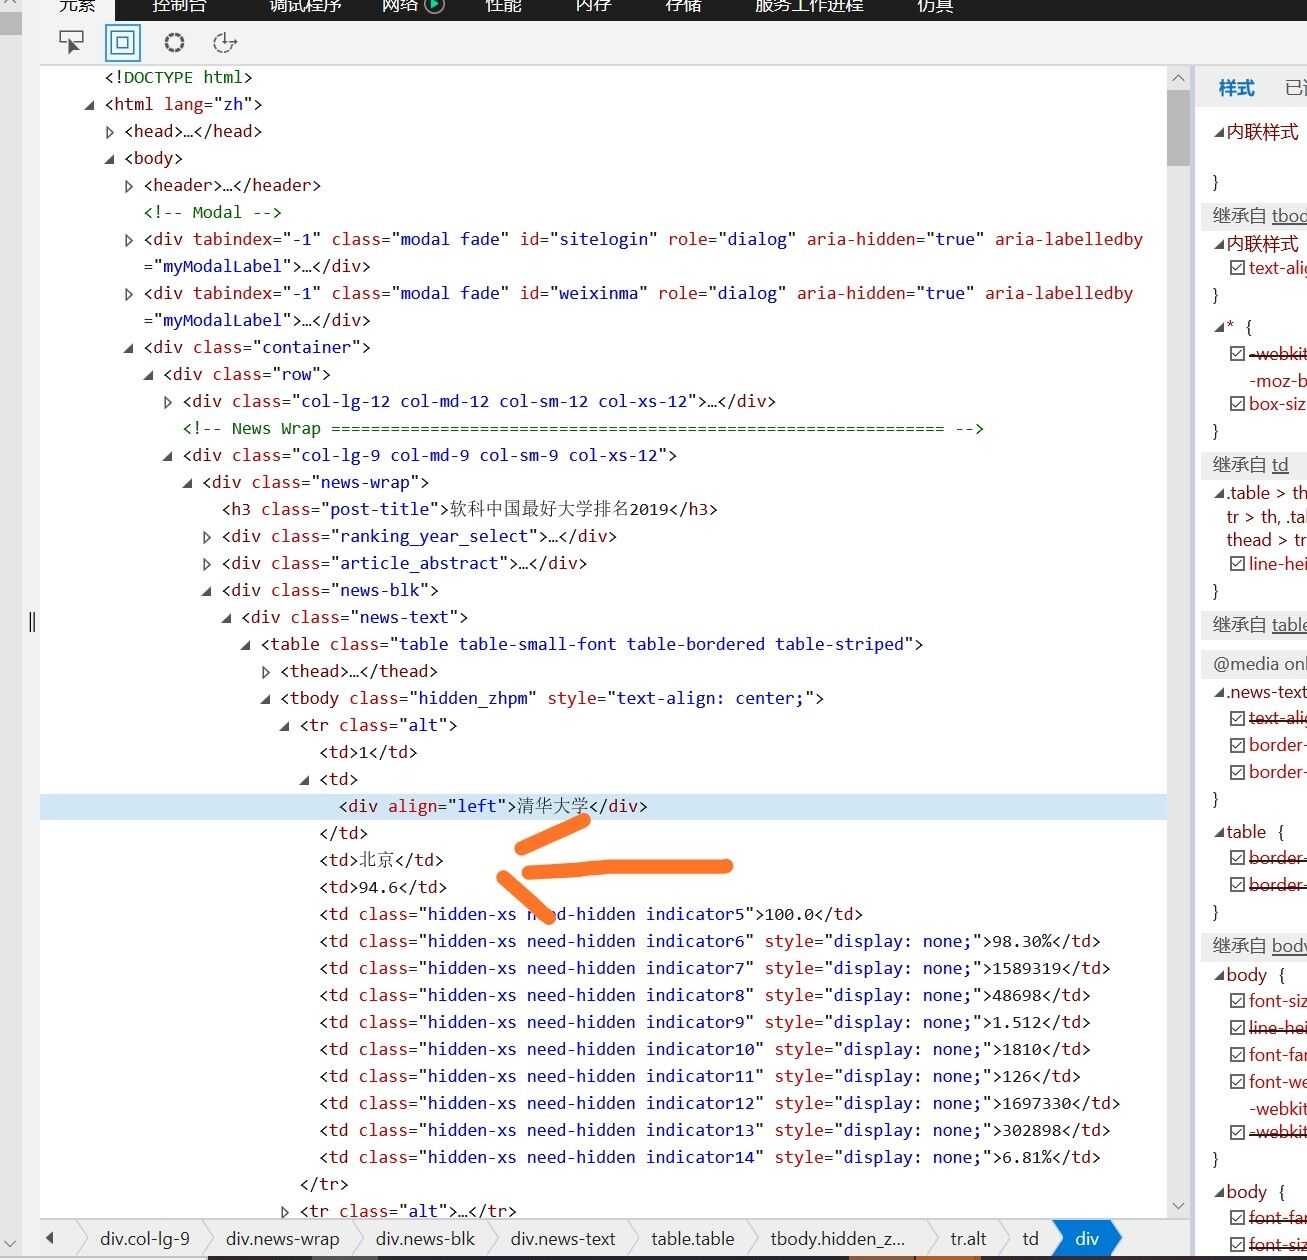Toggle text-align checkbox under tbody inline style

point(1237,267)
